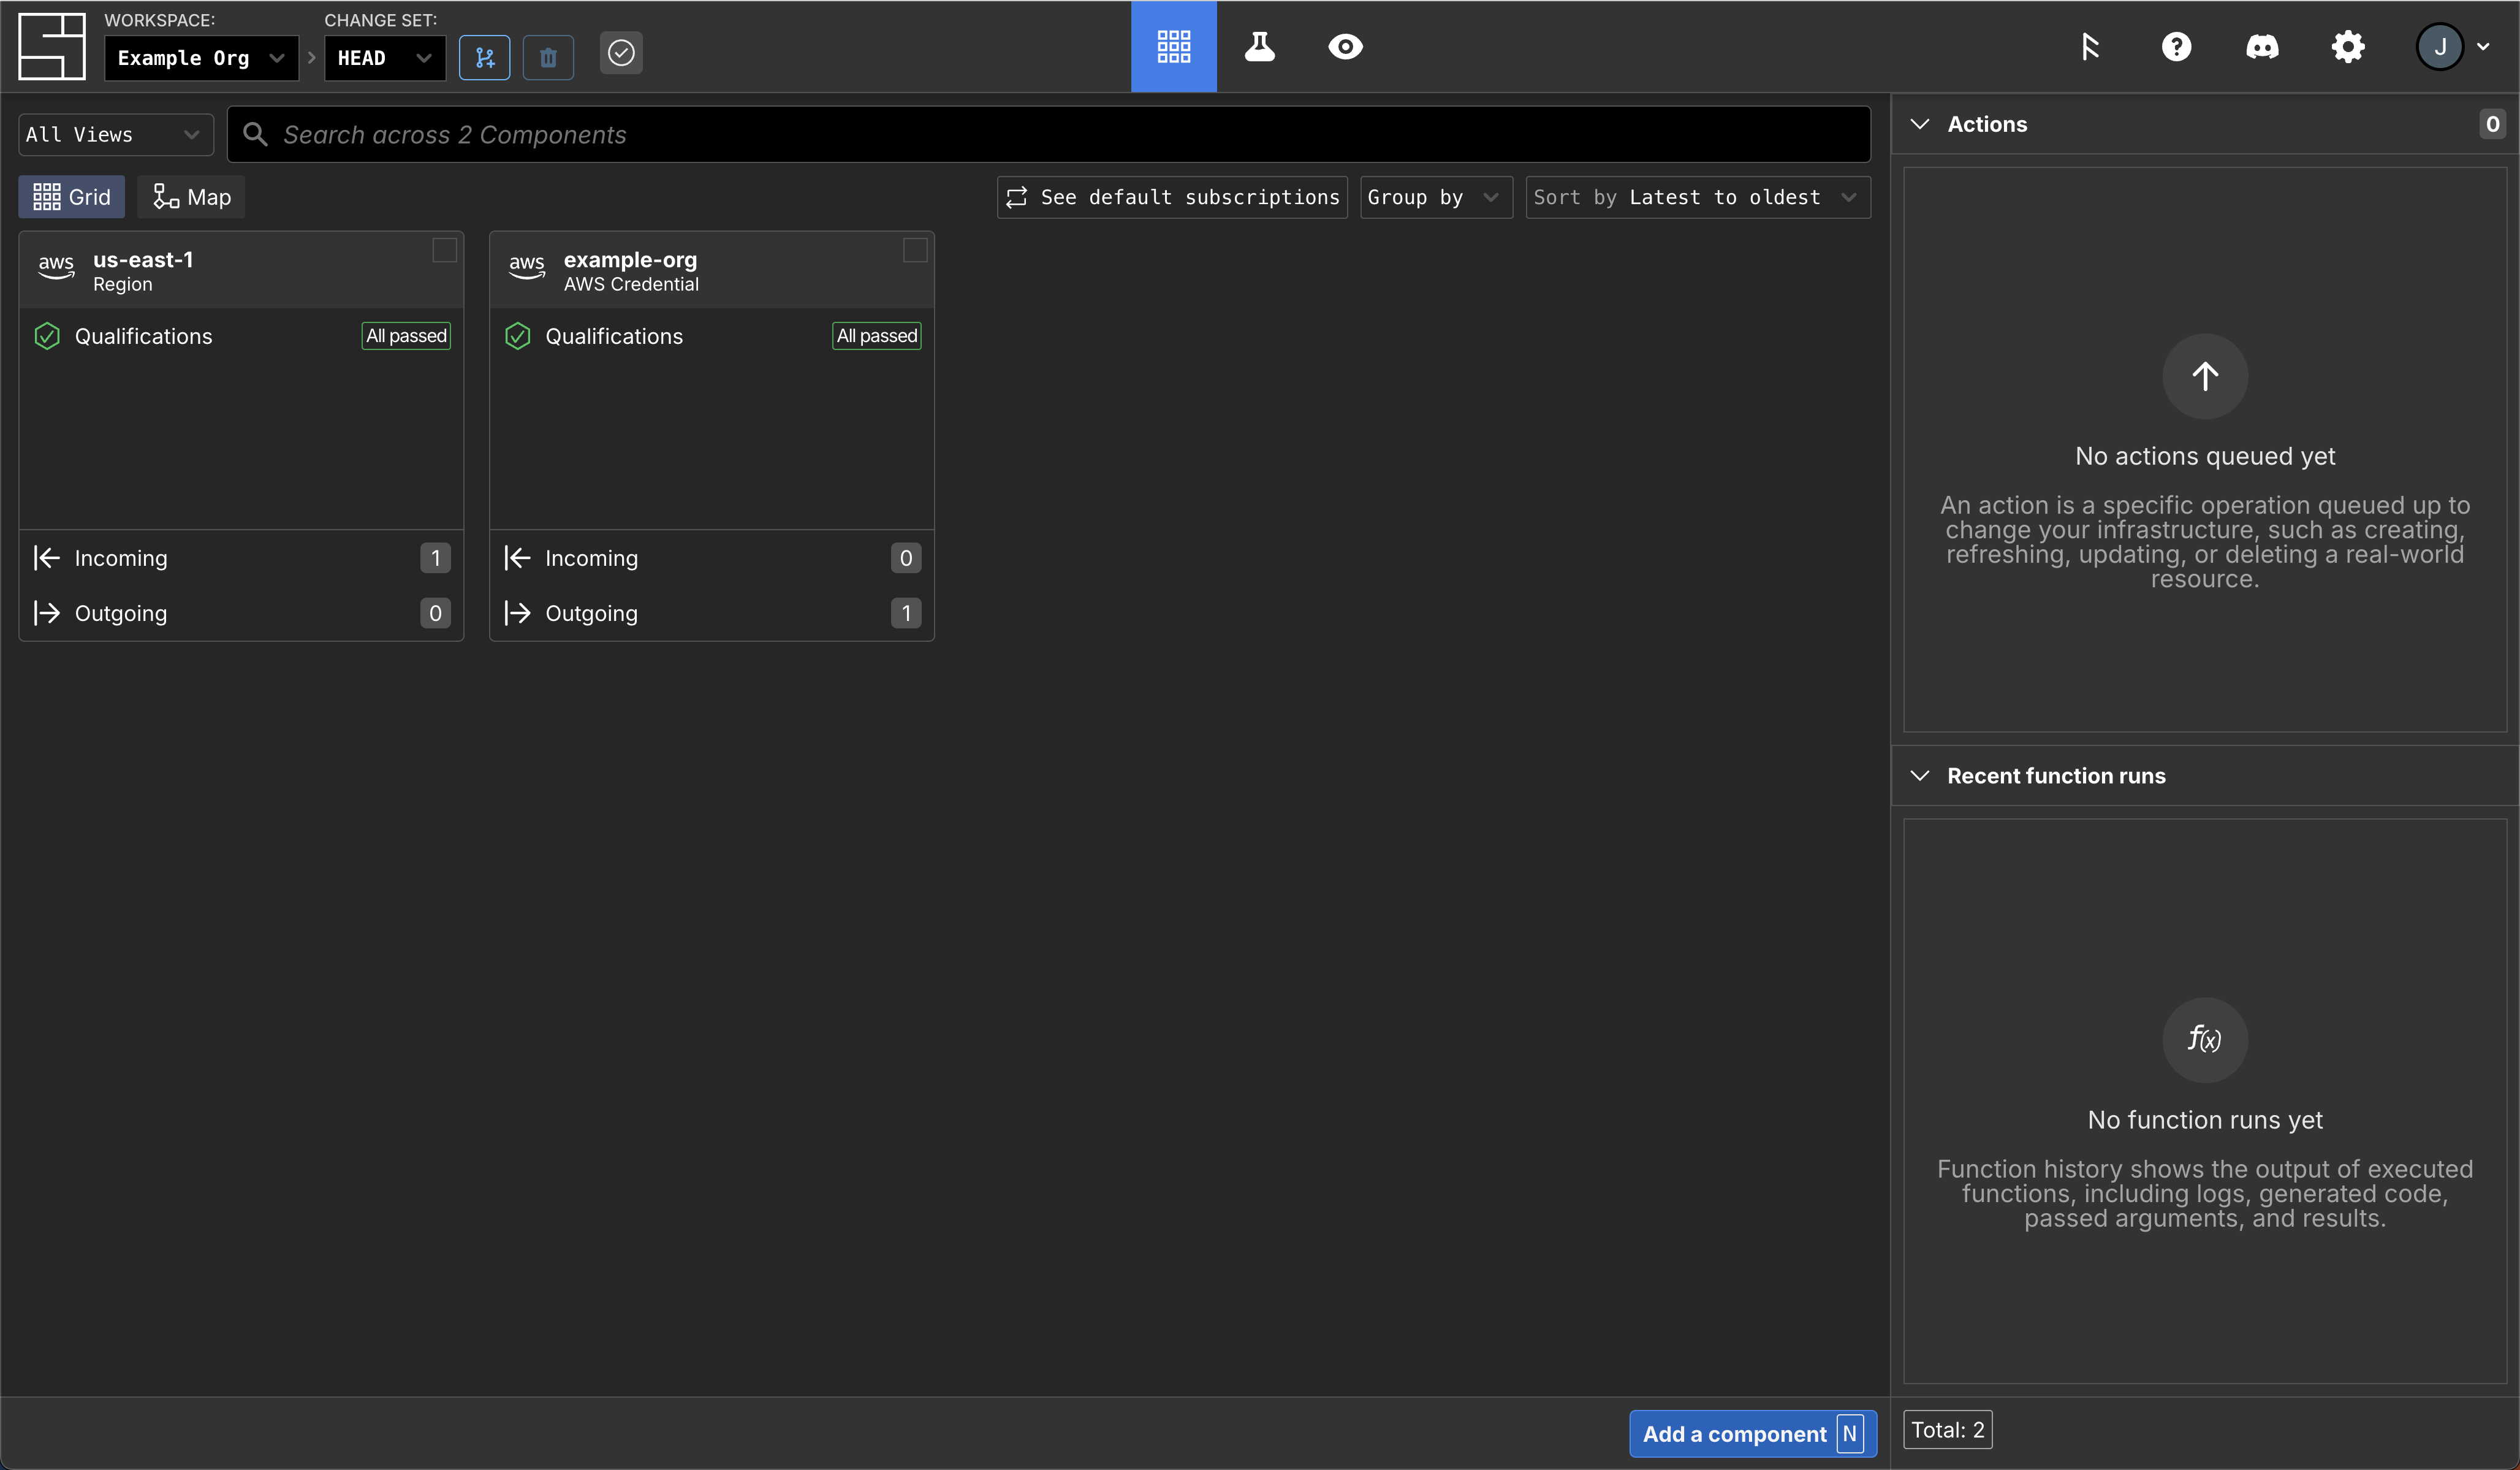Click the Region subtitle on us-east-1 card
The image size is (2520, 1470).
tap(123, 285)
